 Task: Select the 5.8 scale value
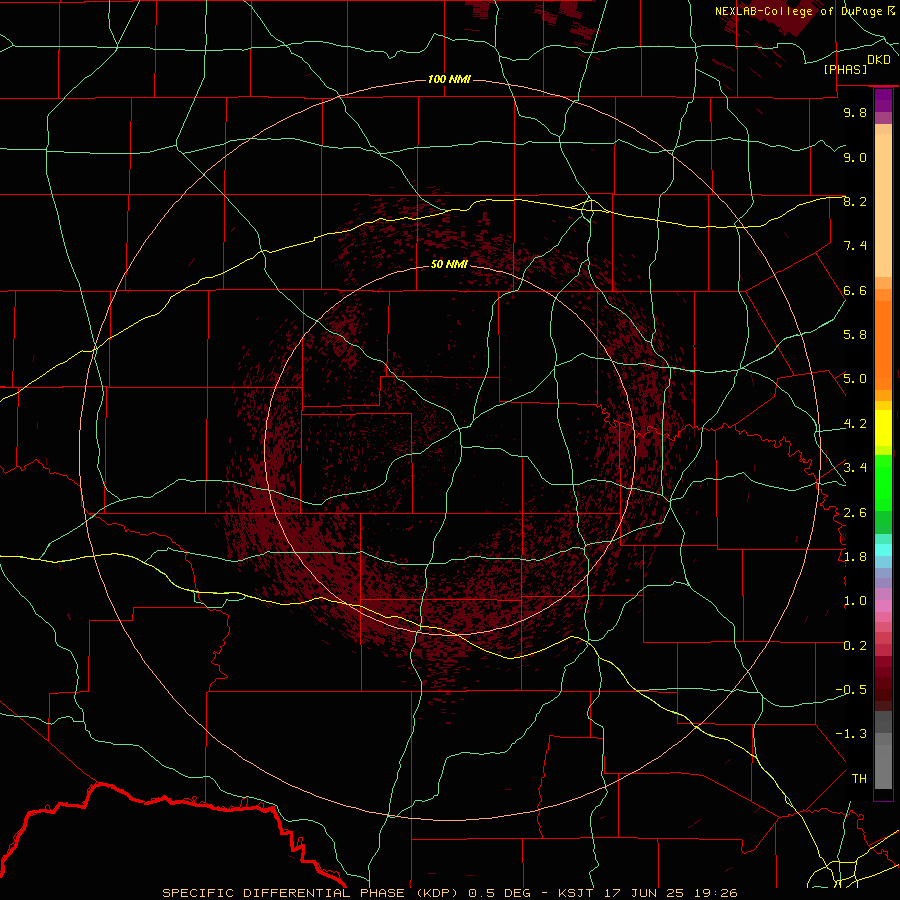click(x=855, y=335)
